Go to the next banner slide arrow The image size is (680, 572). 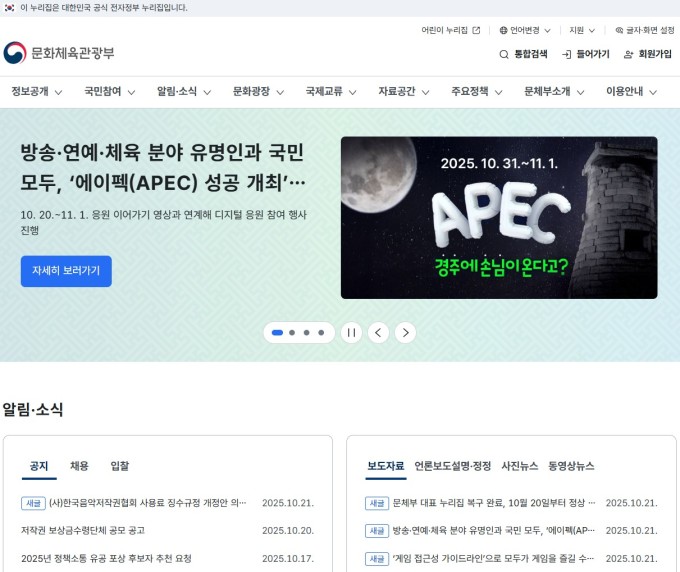tap(405, 333)
